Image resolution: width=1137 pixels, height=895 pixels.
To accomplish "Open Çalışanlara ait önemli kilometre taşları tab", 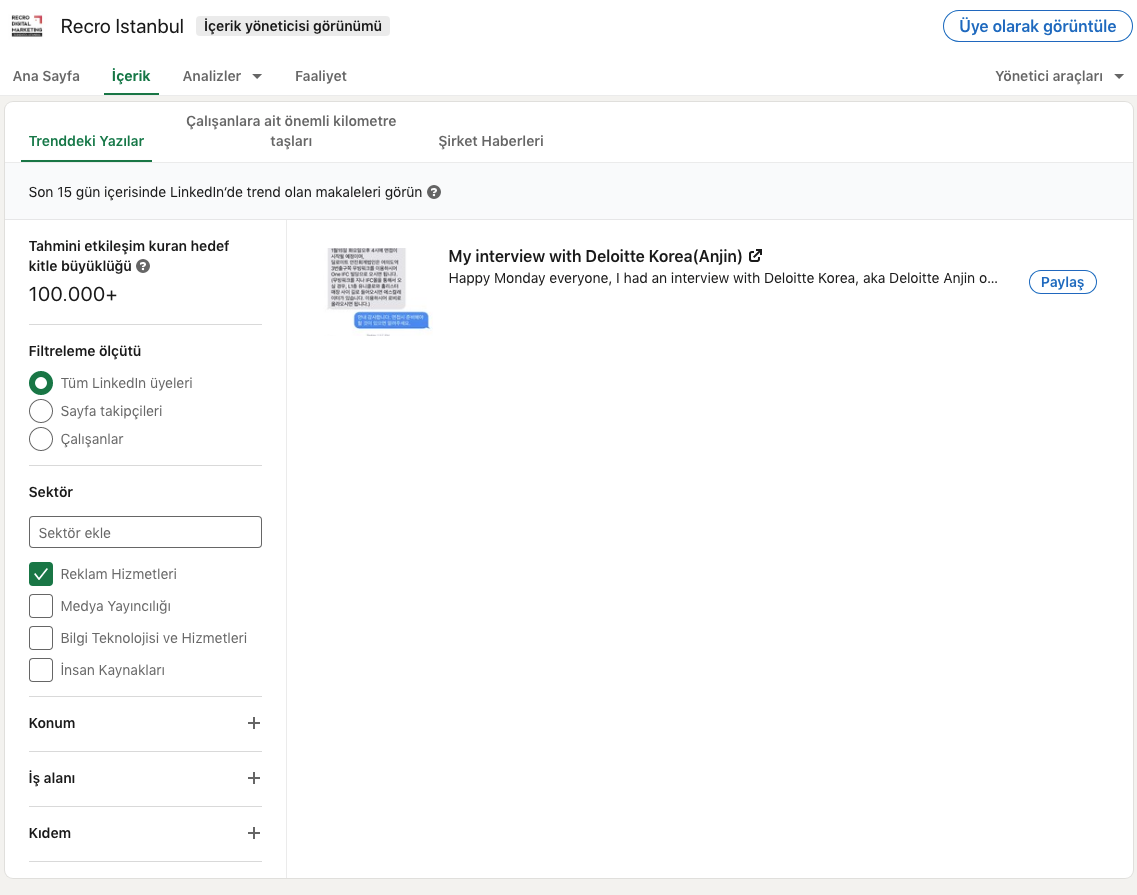I will [x=291, y=131].
